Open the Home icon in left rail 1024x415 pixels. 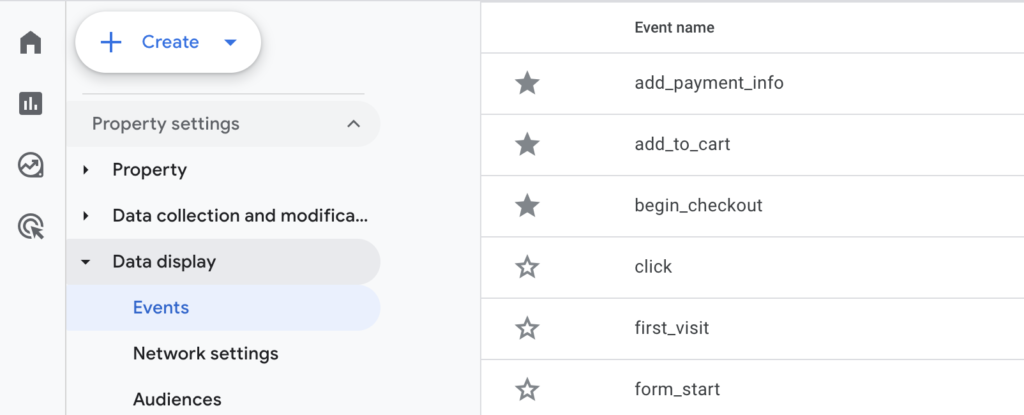pyautogui.click(x=31, y=43)
